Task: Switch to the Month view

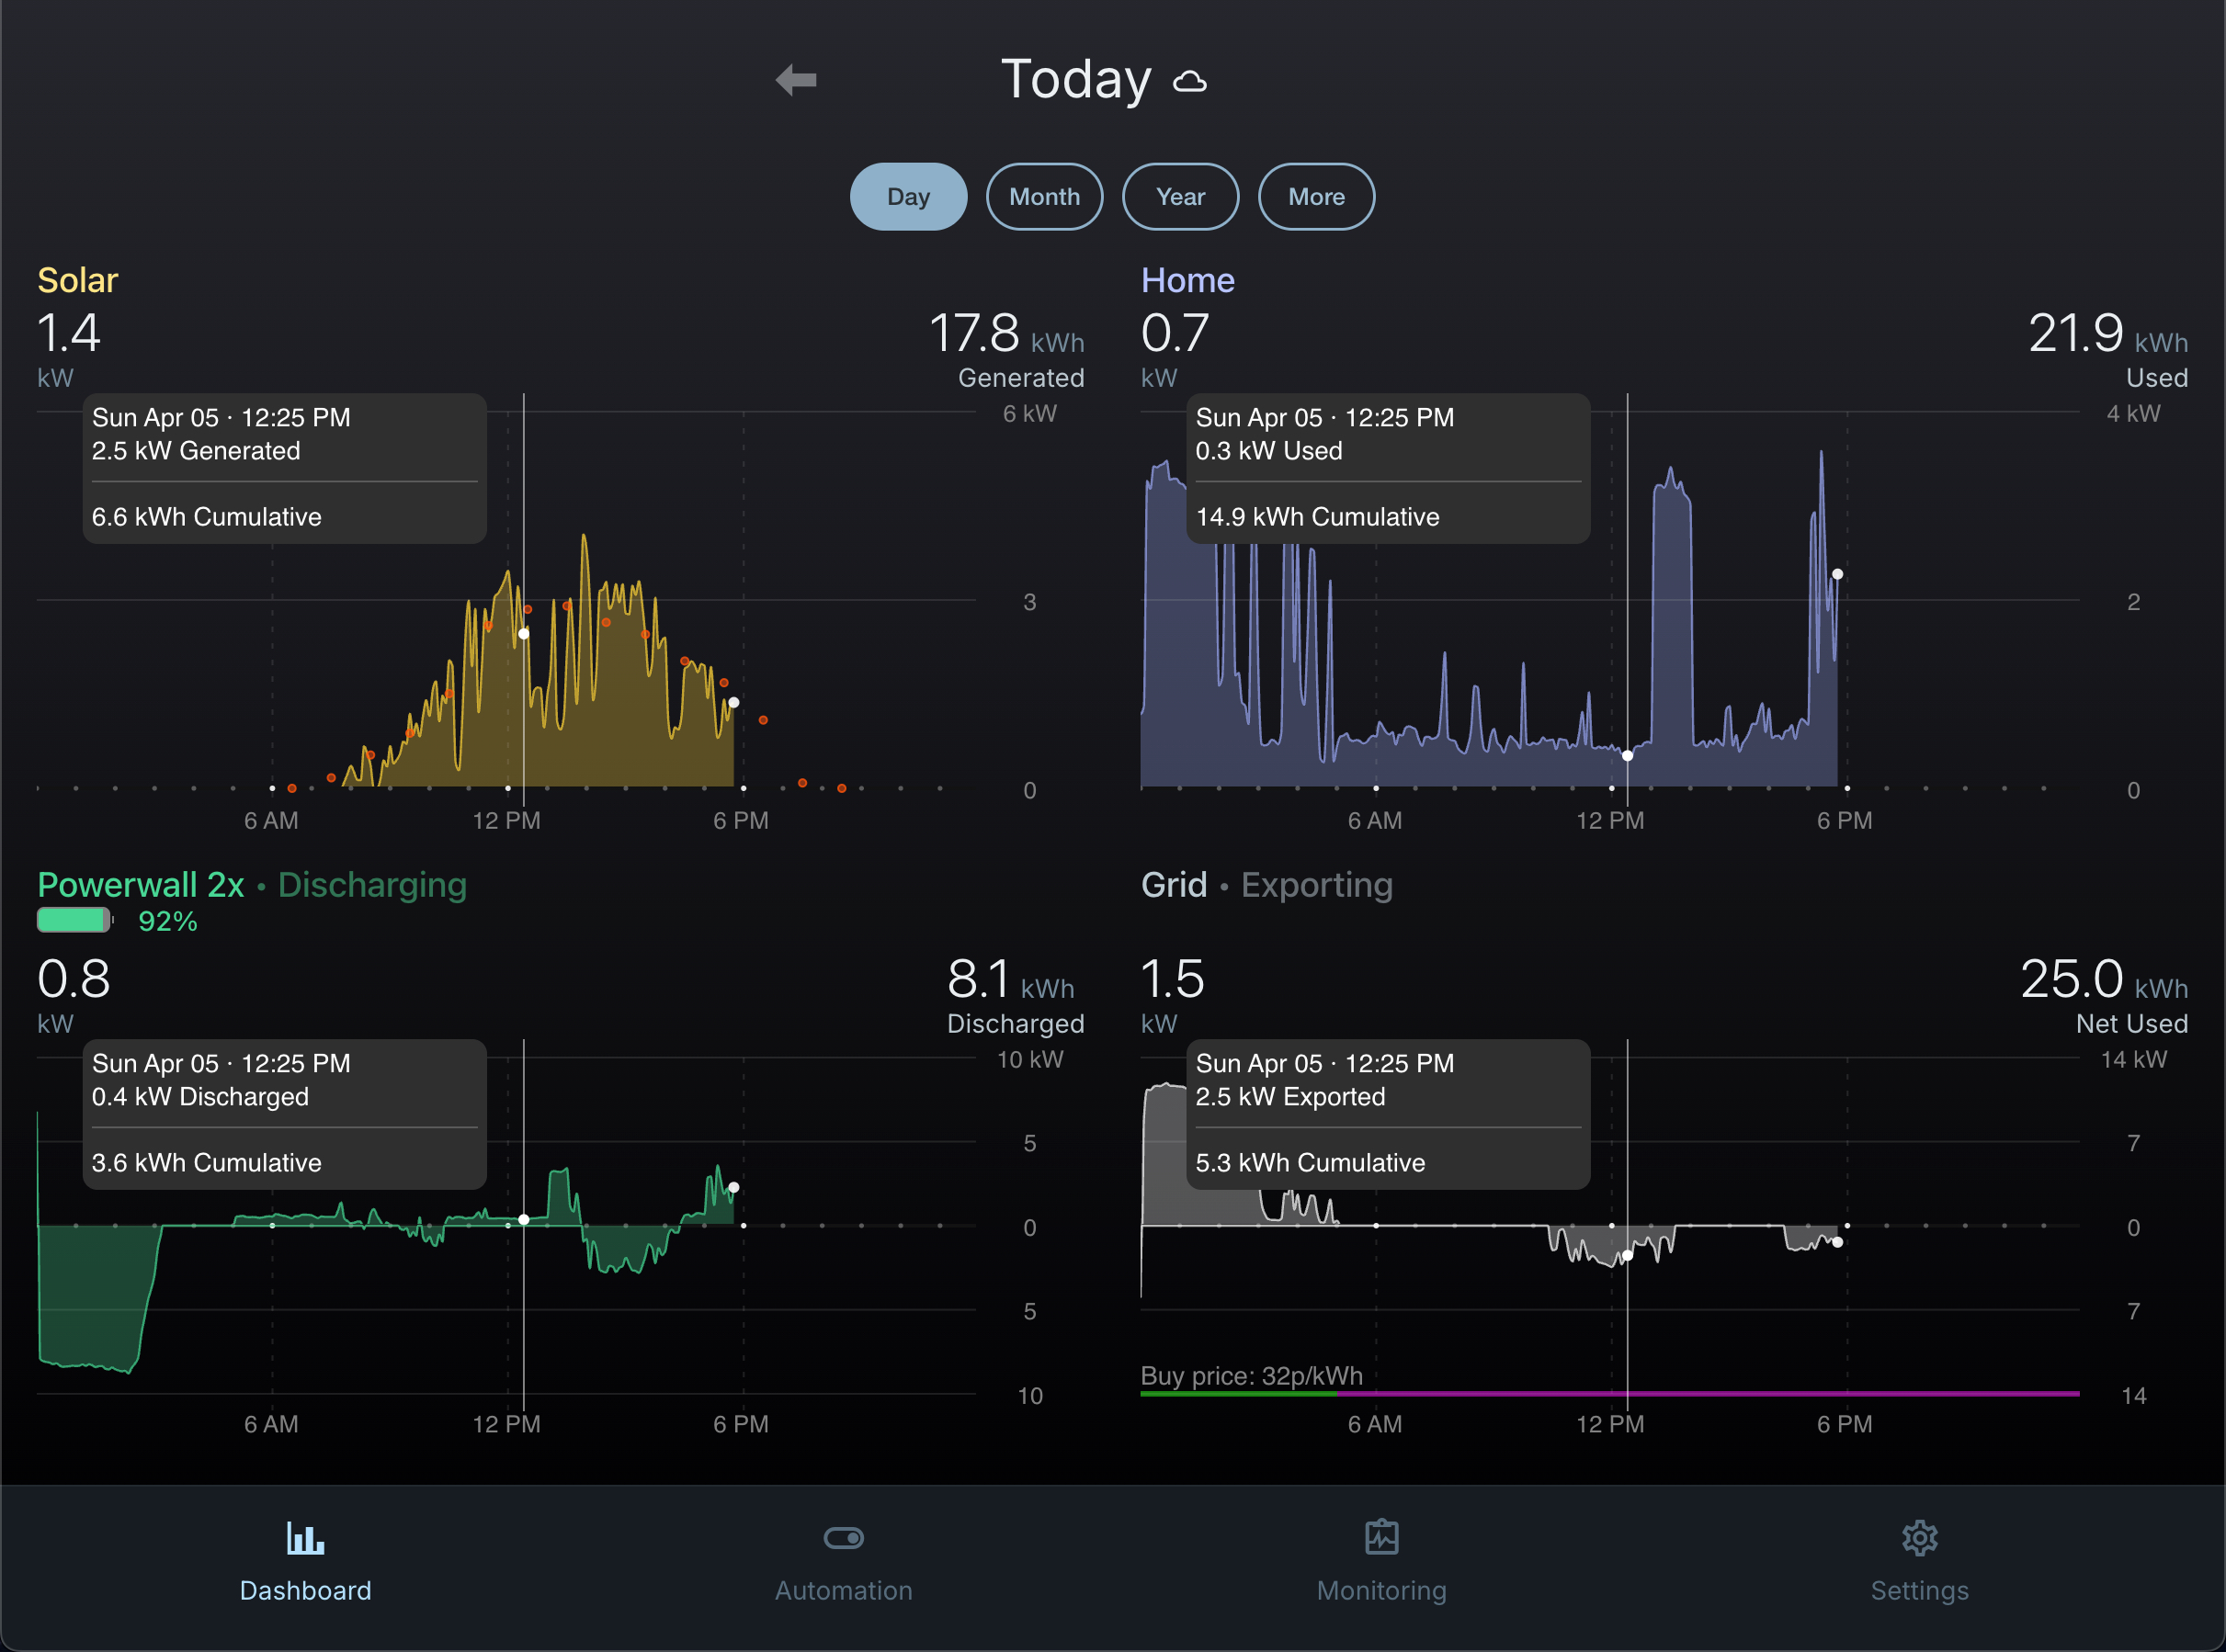Action: (1044, 197)
